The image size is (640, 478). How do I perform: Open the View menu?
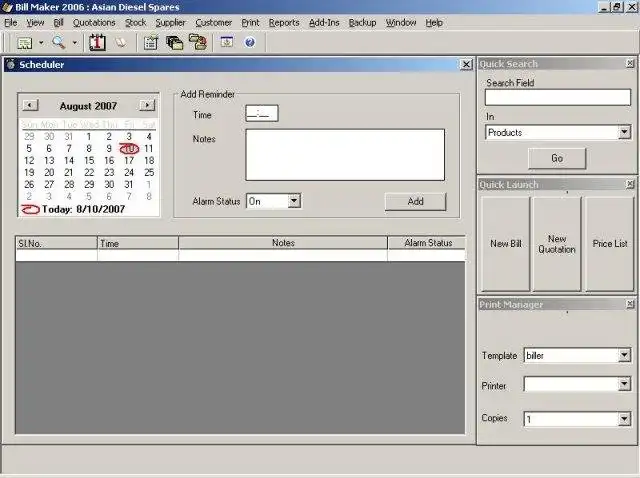35,23
